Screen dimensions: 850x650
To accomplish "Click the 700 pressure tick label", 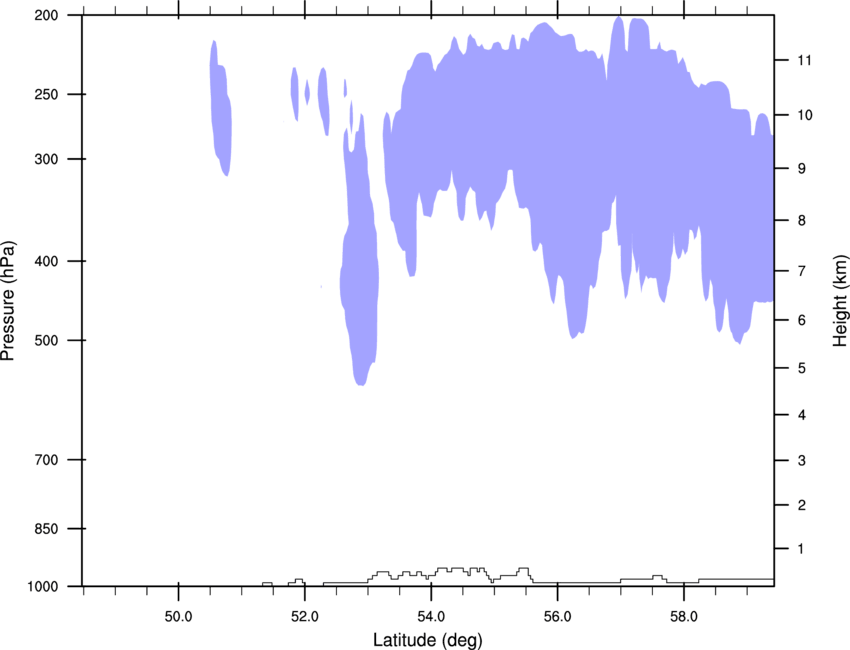I will point(46,460).
